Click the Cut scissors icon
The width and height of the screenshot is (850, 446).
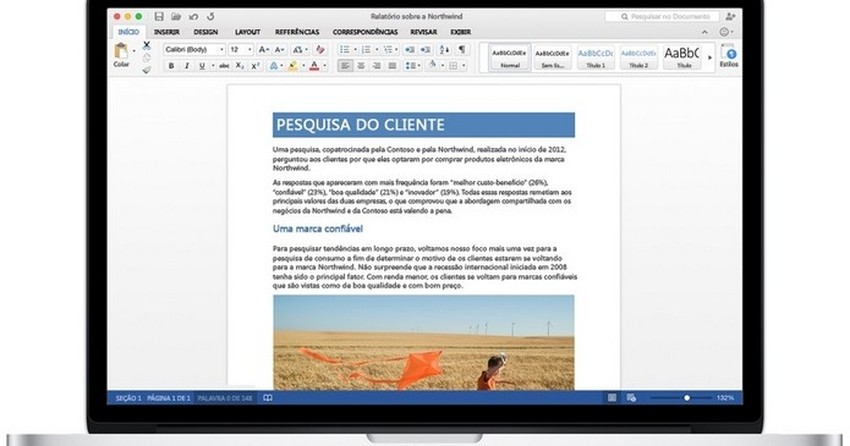tap(146, 46)
